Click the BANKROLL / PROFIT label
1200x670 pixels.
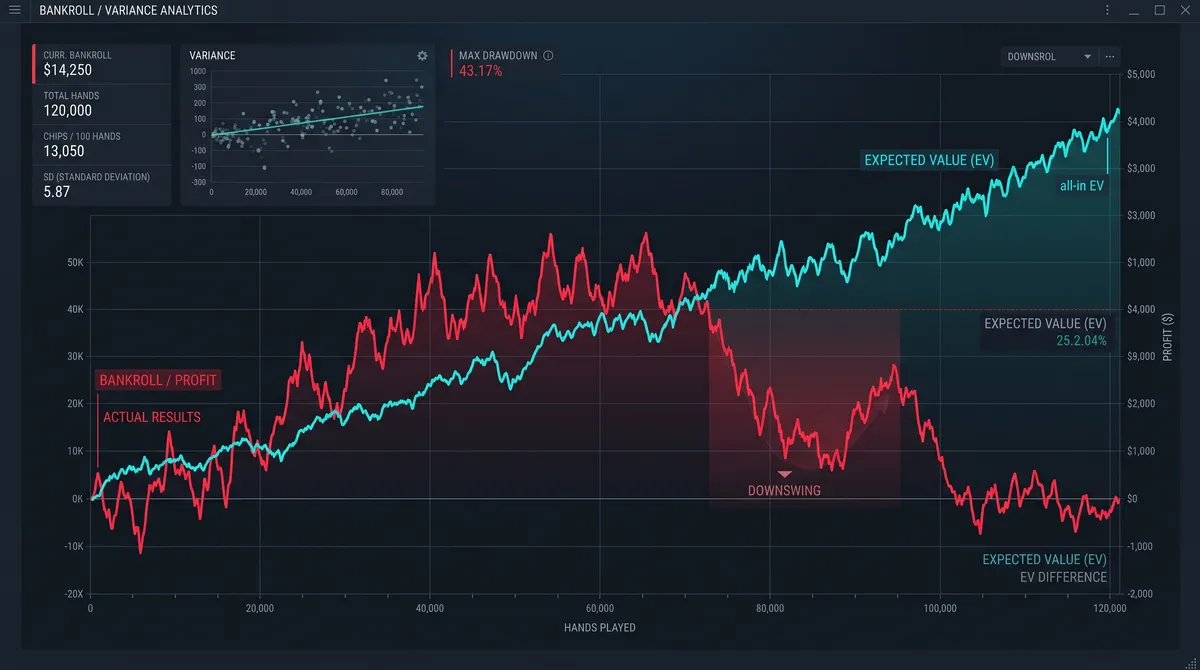point(158,381)
